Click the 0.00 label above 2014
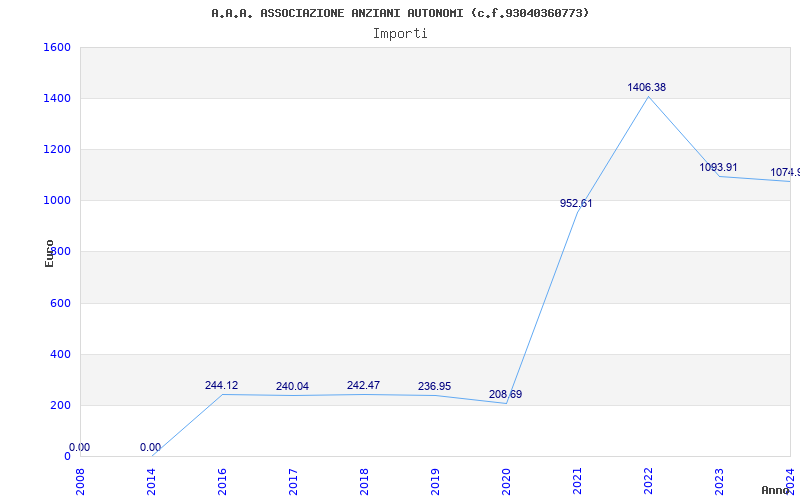The width and height of the screenshot is (800, 500). coord(151,447)
